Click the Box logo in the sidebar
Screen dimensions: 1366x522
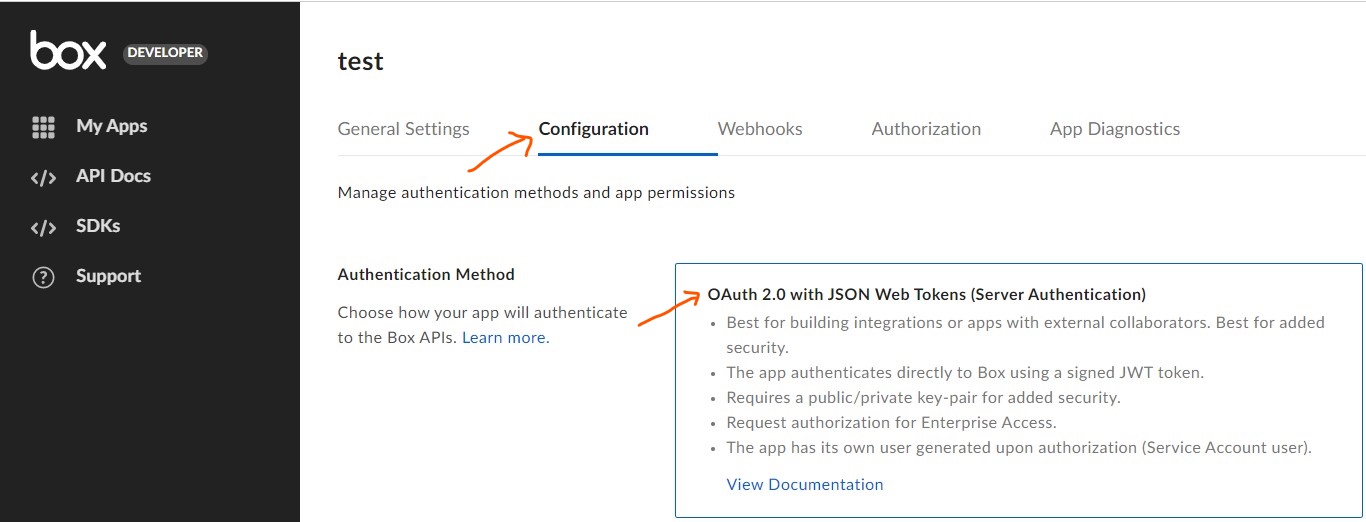tap(68, 51)
